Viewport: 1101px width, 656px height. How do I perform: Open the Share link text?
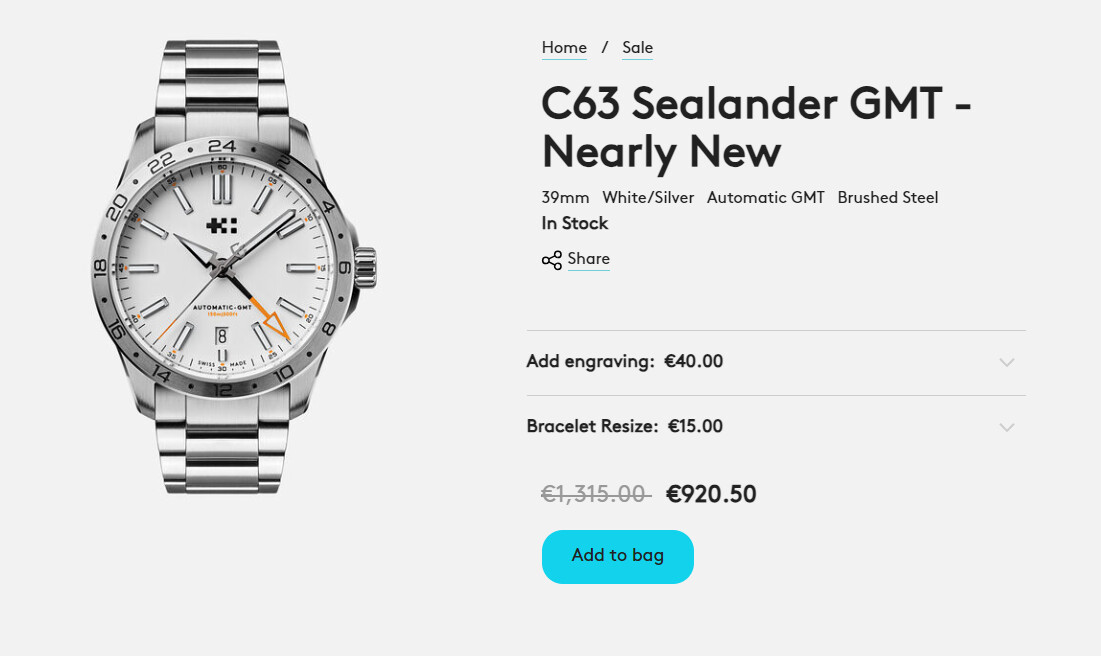coord(588,258)
